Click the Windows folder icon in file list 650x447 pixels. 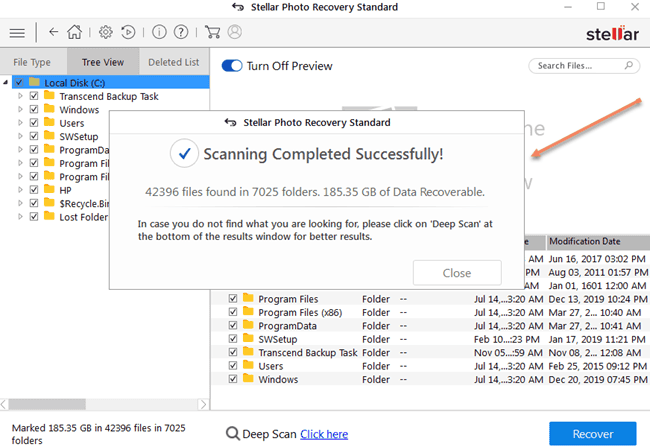248,378
